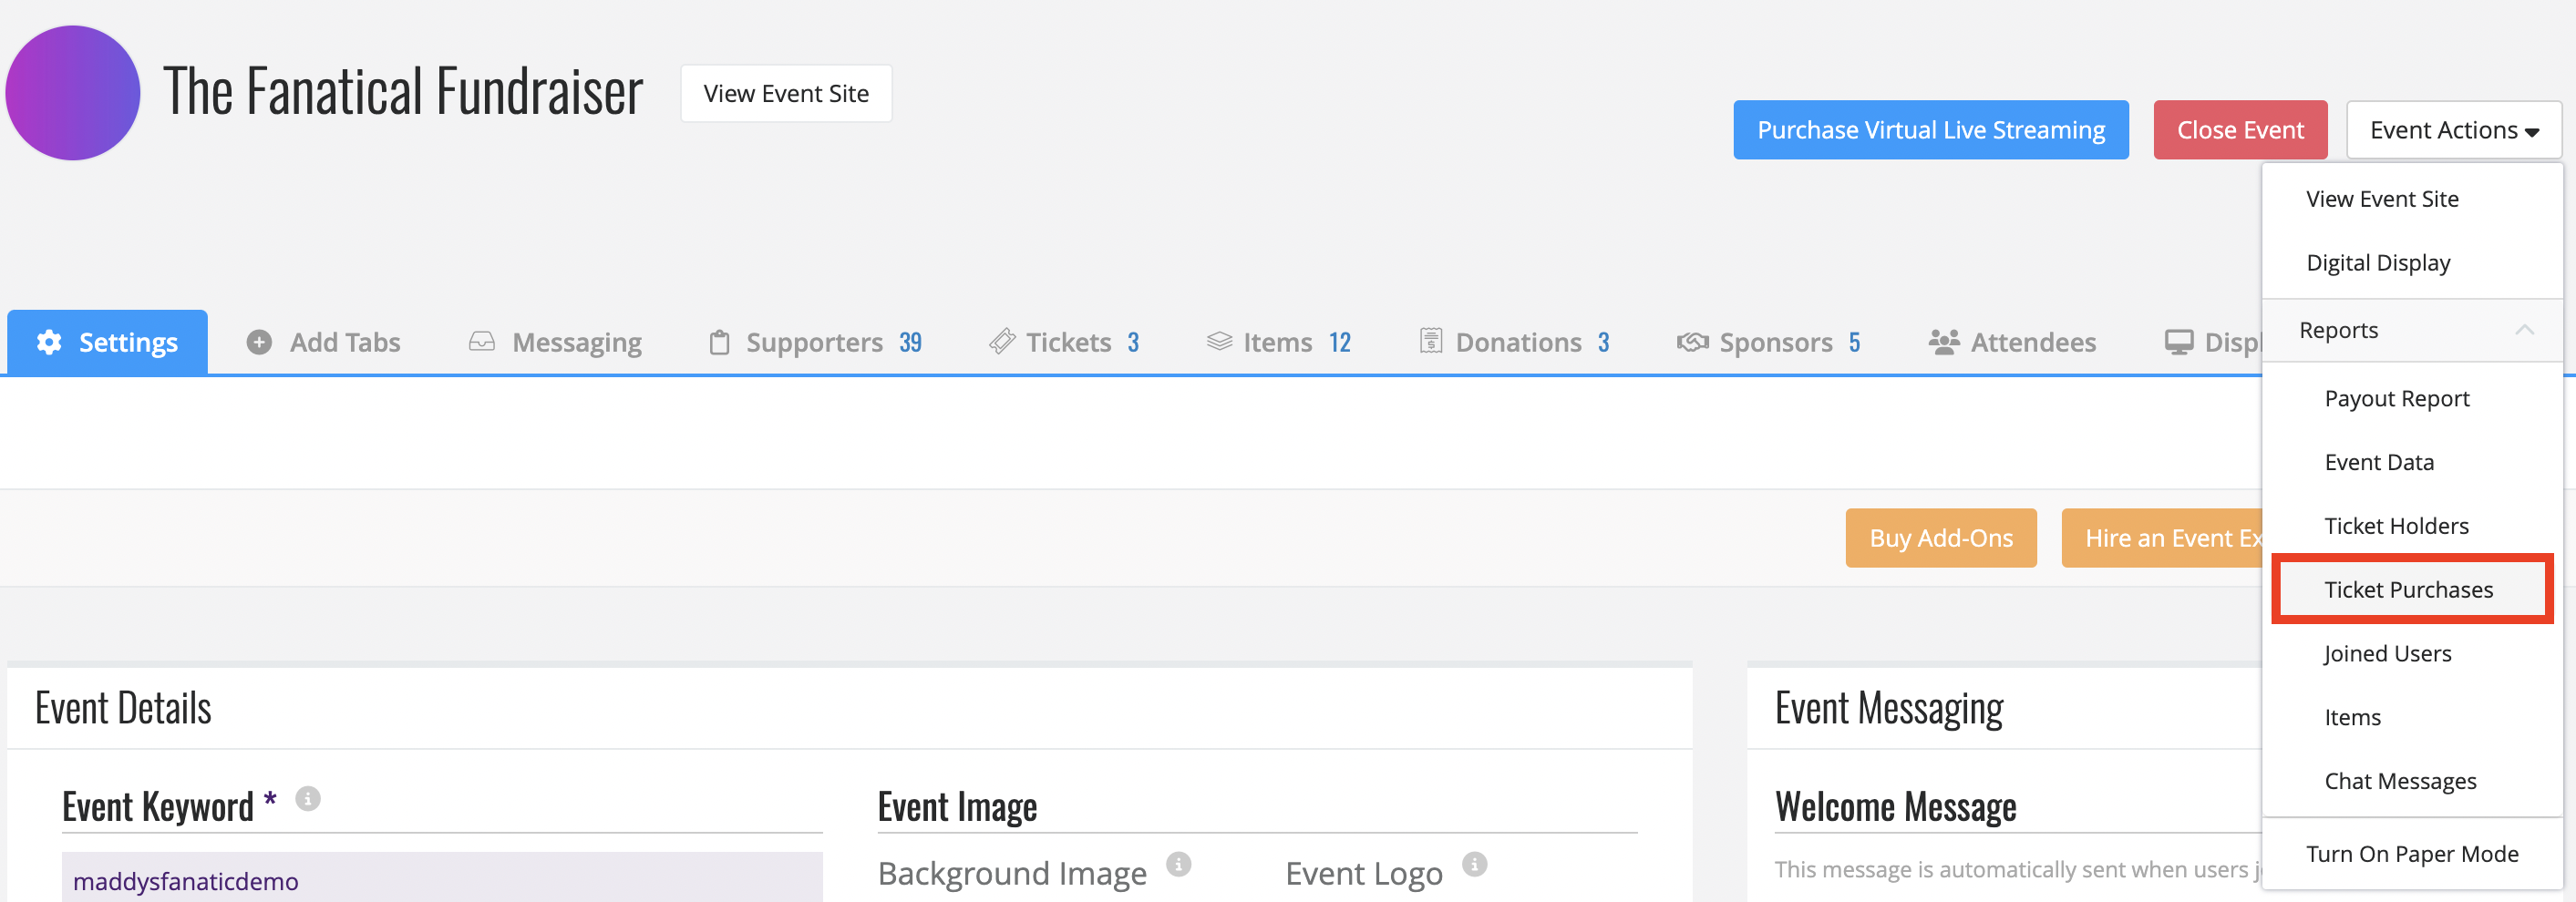Switch to the Supporters tab
This screenshot has width=2576, height=902.
(815, 342)
